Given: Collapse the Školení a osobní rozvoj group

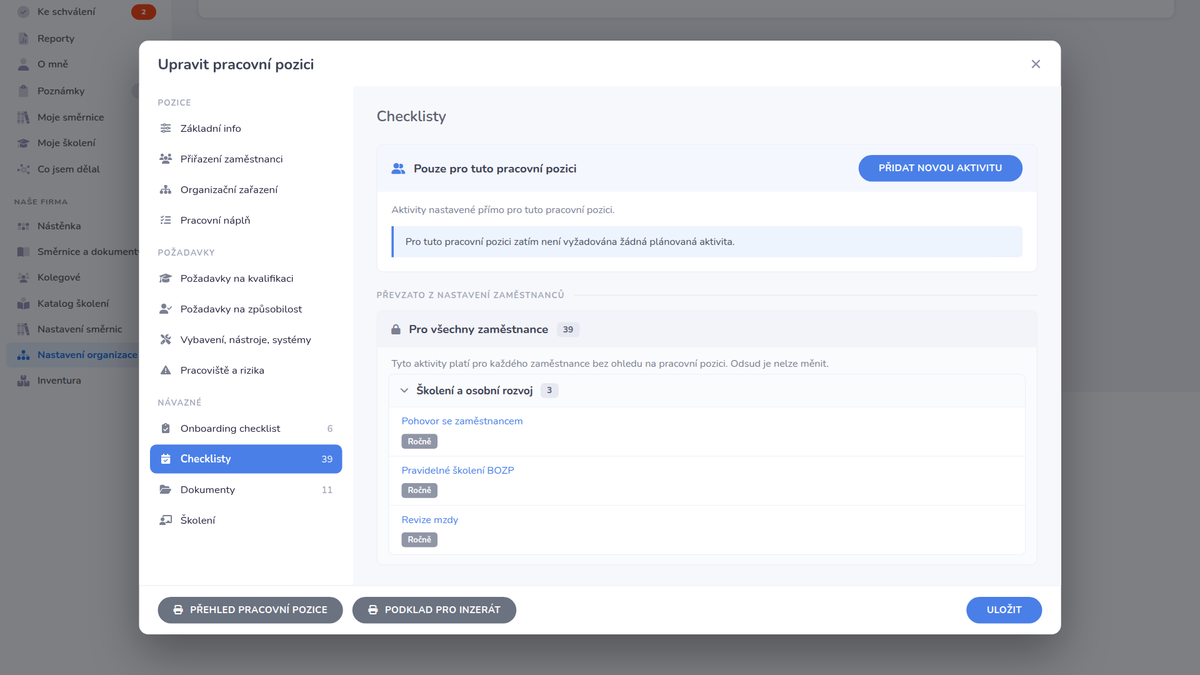Looking at the screenshot, I should 404,390.
